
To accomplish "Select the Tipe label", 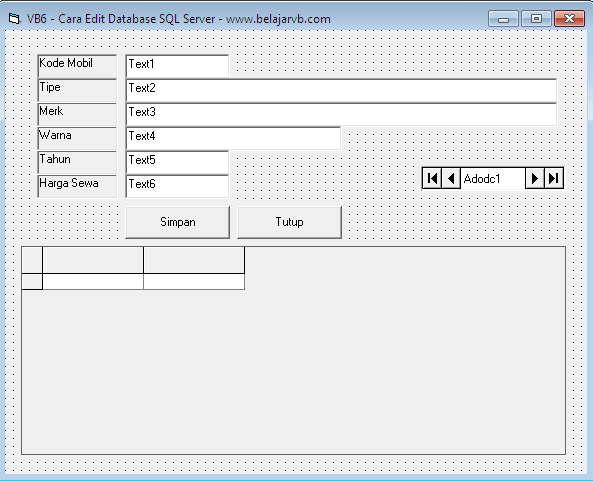I will (77, 90).
